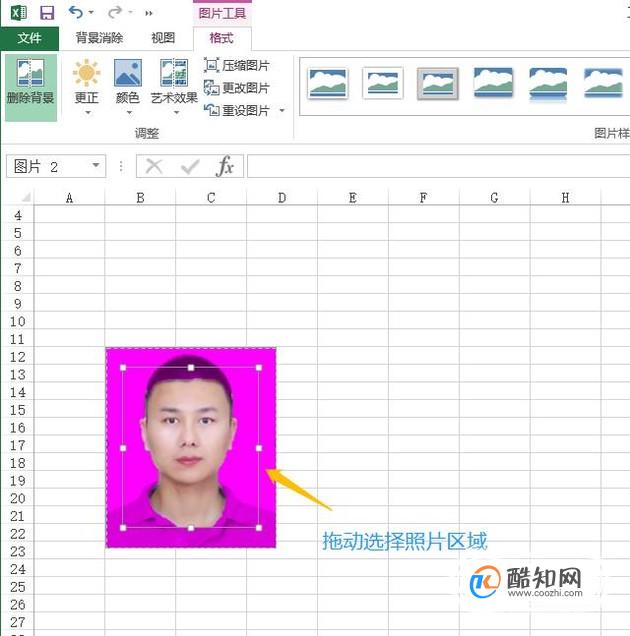Select row 8 header
Screen dimensions: 630x636
(17, 286)
